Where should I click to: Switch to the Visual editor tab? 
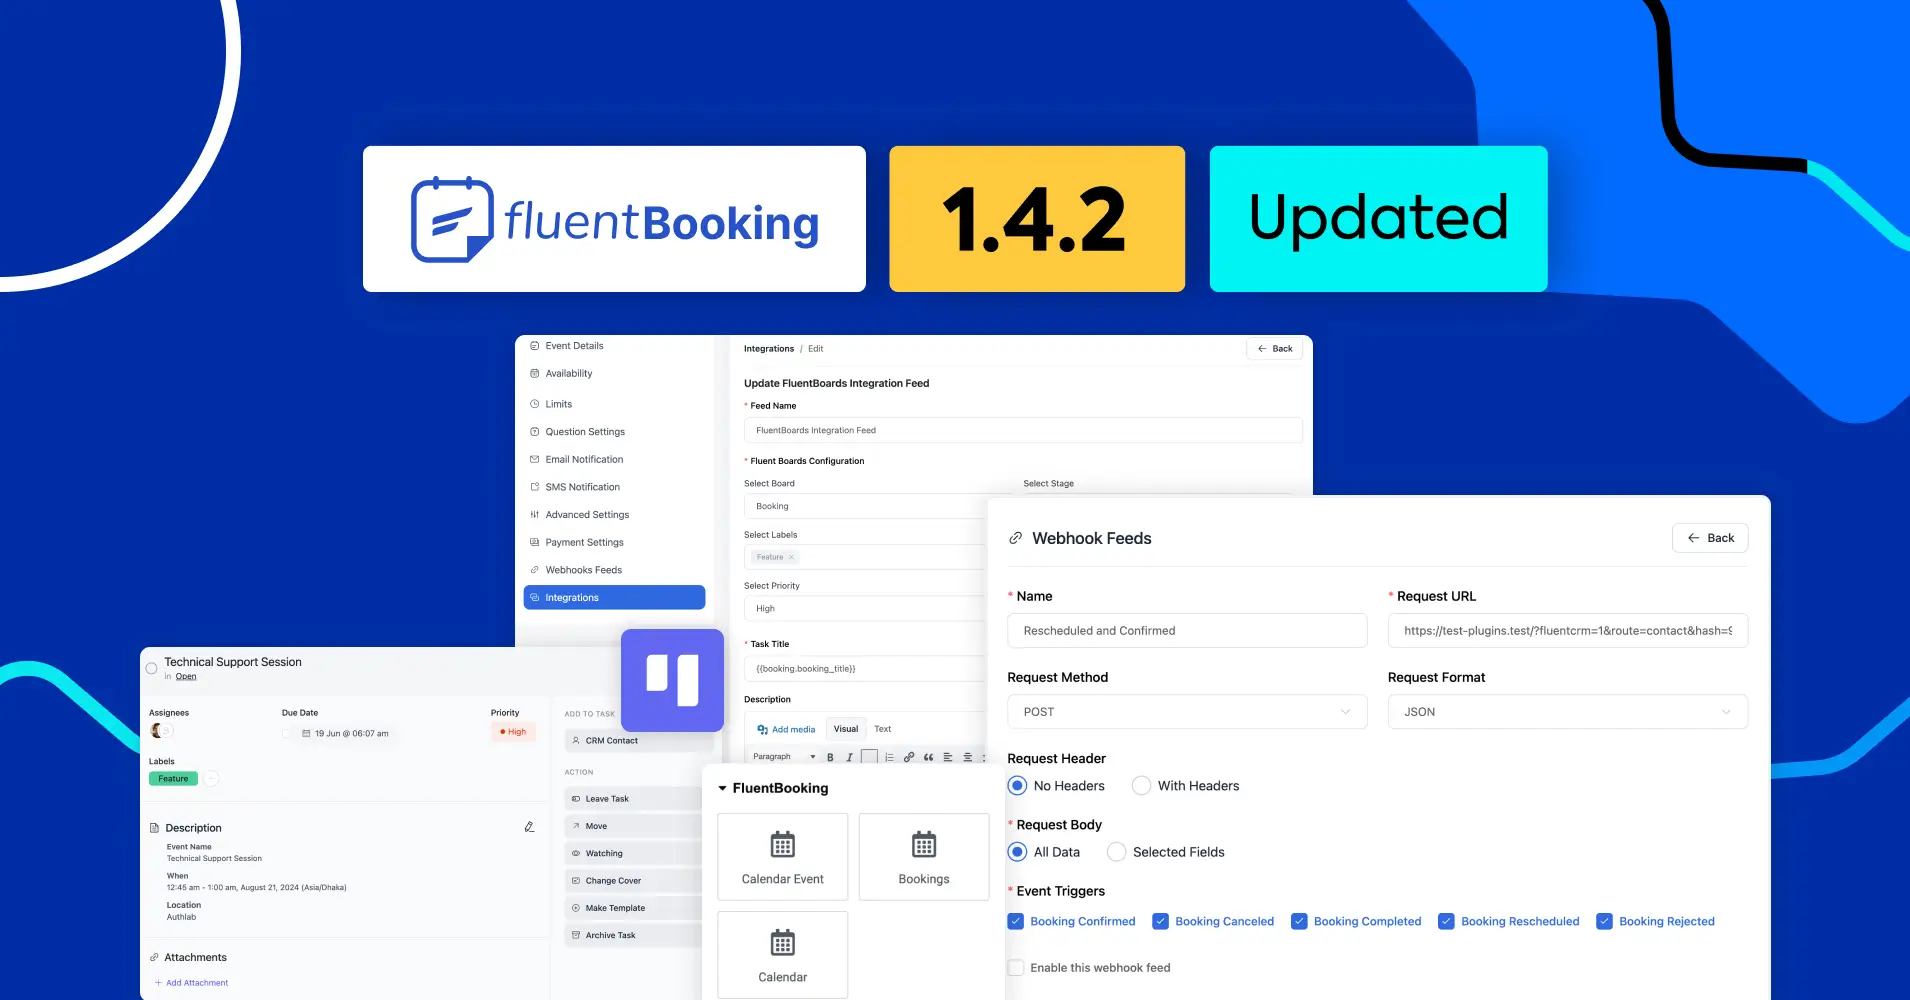pos(846,729)
